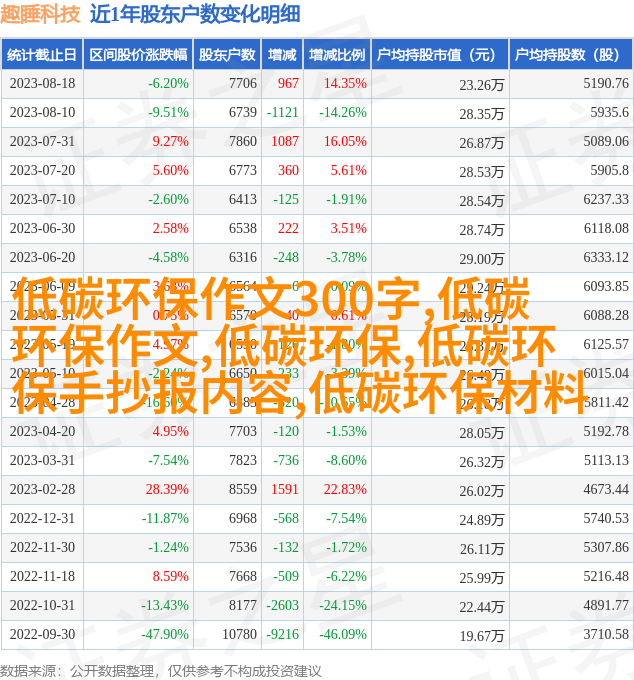Select the date cell 2023-02-28
The width and height of the screenshot is (634, 680).
pyautogui.click(x=42, y=490)
